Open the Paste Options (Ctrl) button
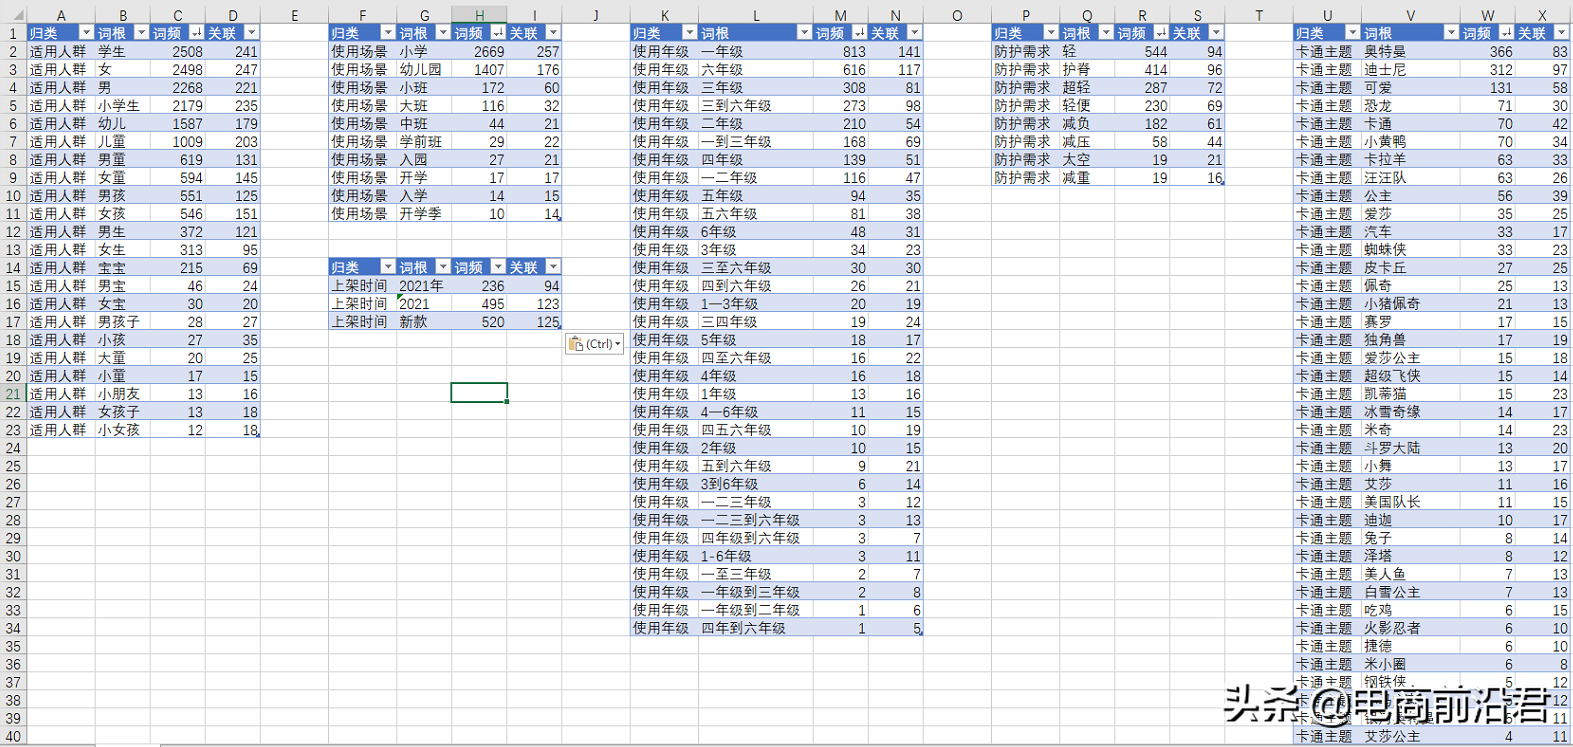1573x747 pixels. click(595, 344)
